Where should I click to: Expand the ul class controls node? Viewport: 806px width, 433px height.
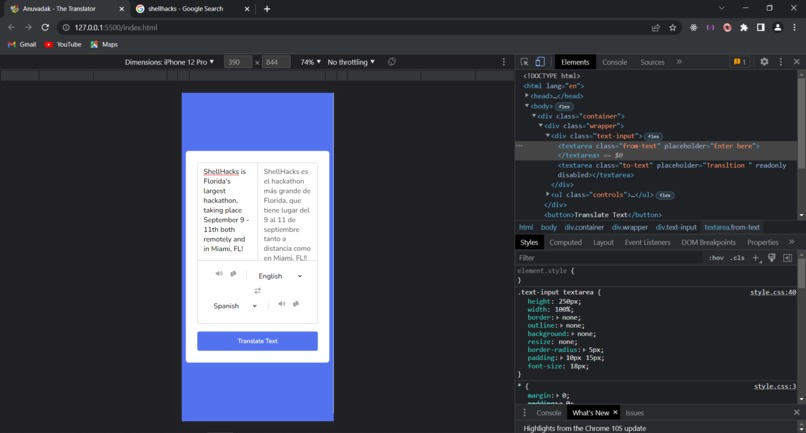point(547,194)
